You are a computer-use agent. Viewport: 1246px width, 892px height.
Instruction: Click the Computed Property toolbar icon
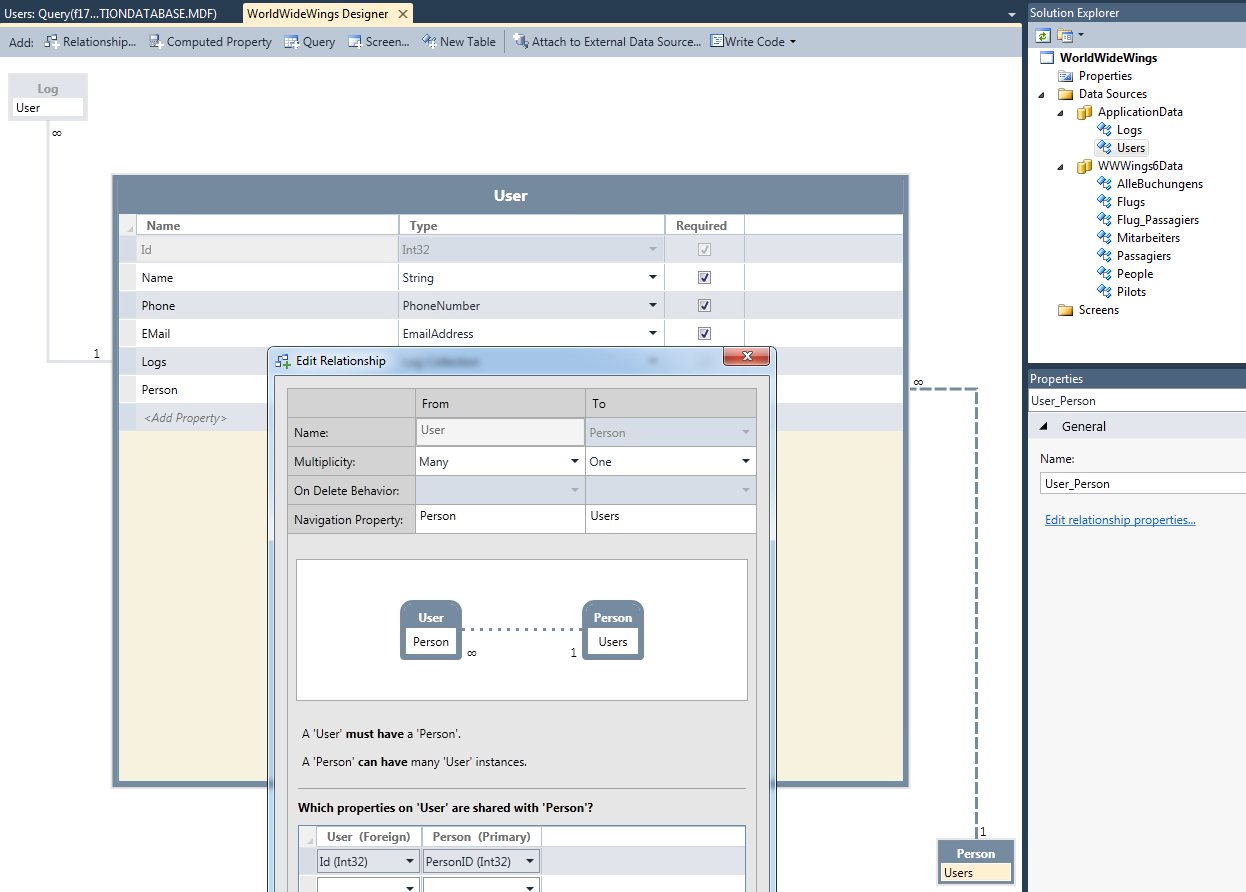(x=156, y=42)
